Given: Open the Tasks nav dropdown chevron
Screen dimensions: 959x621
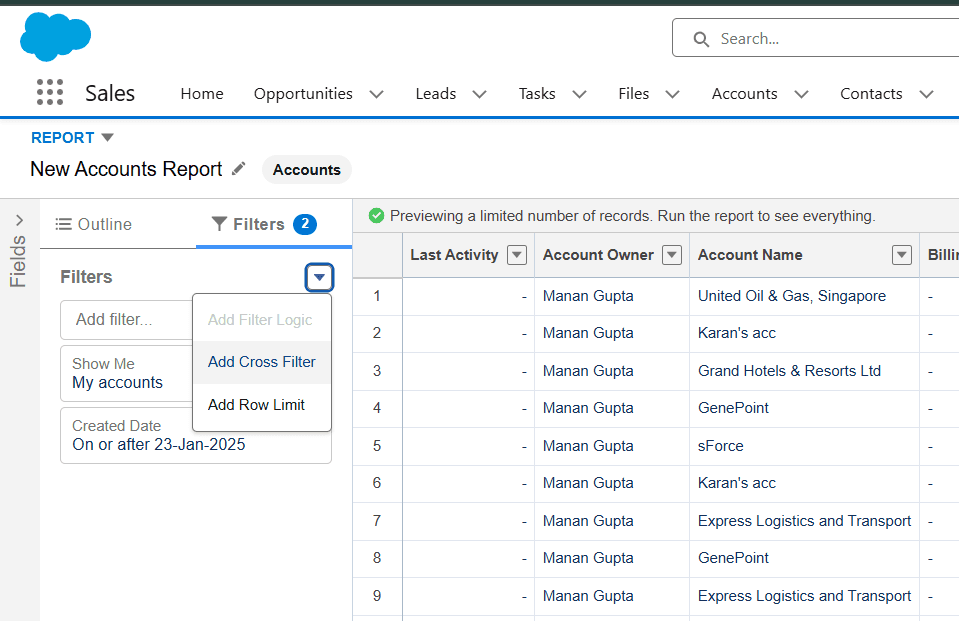Looking at the screenshot, I should click(579, 94).
